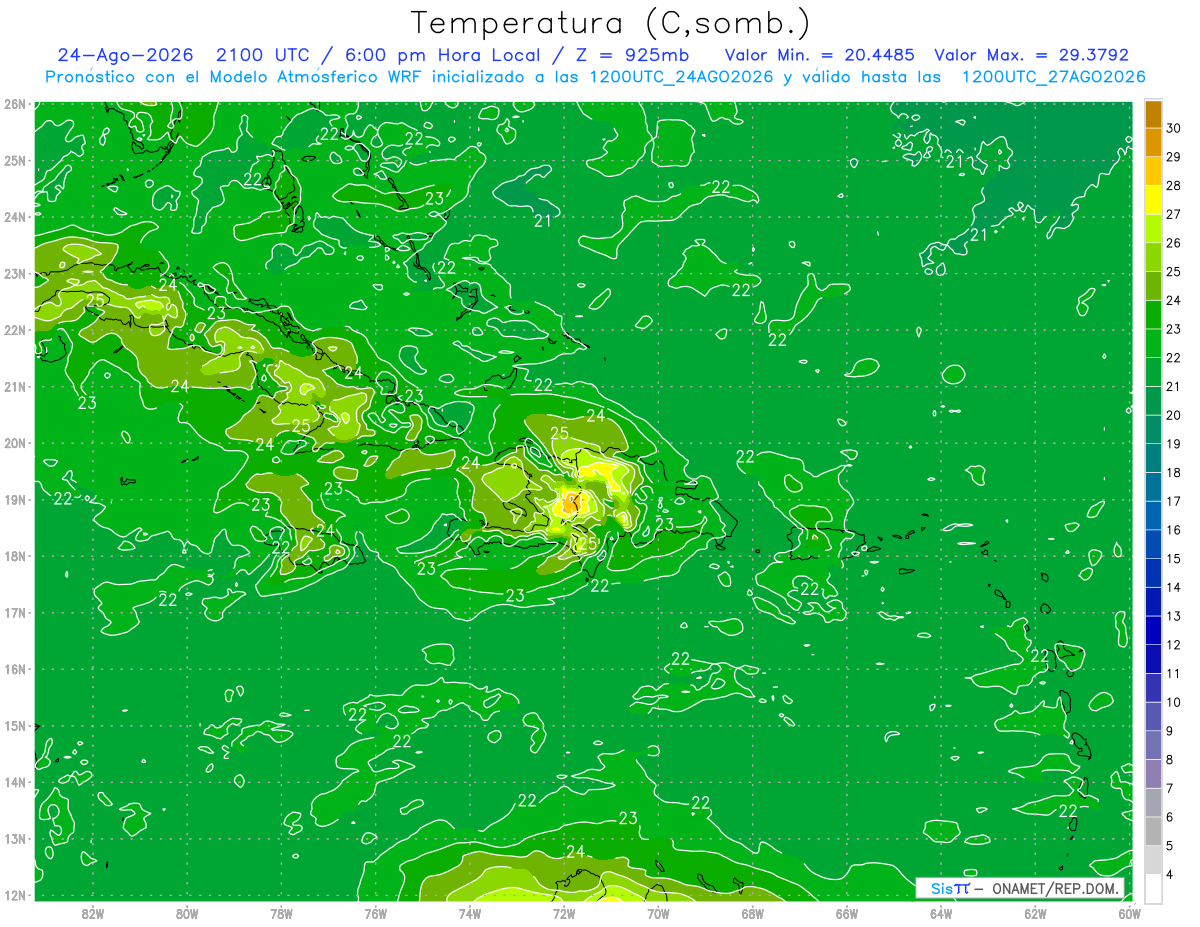Pick the lime colorbar segment between 26 and 27
This screenshot has height=927, width=1200.
click(1153, 229)
